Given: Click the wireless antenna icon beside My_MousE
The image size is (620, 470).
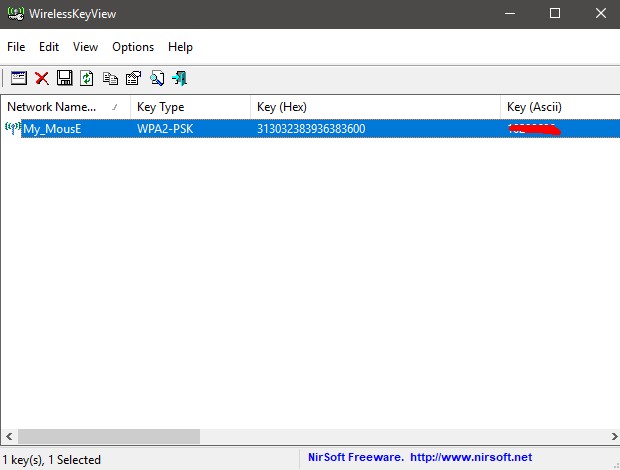Looking at the screenshot, I should pyautogui.click(x=13, y=128).
